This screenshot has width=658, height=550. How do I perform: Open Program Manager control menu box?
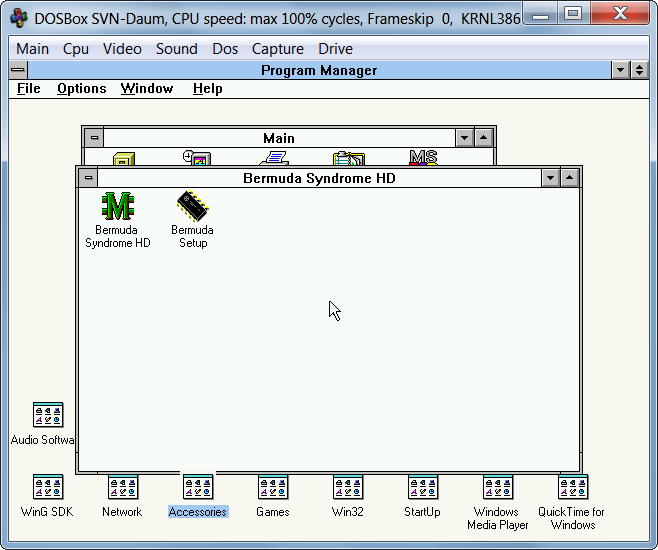coord(18,70)
